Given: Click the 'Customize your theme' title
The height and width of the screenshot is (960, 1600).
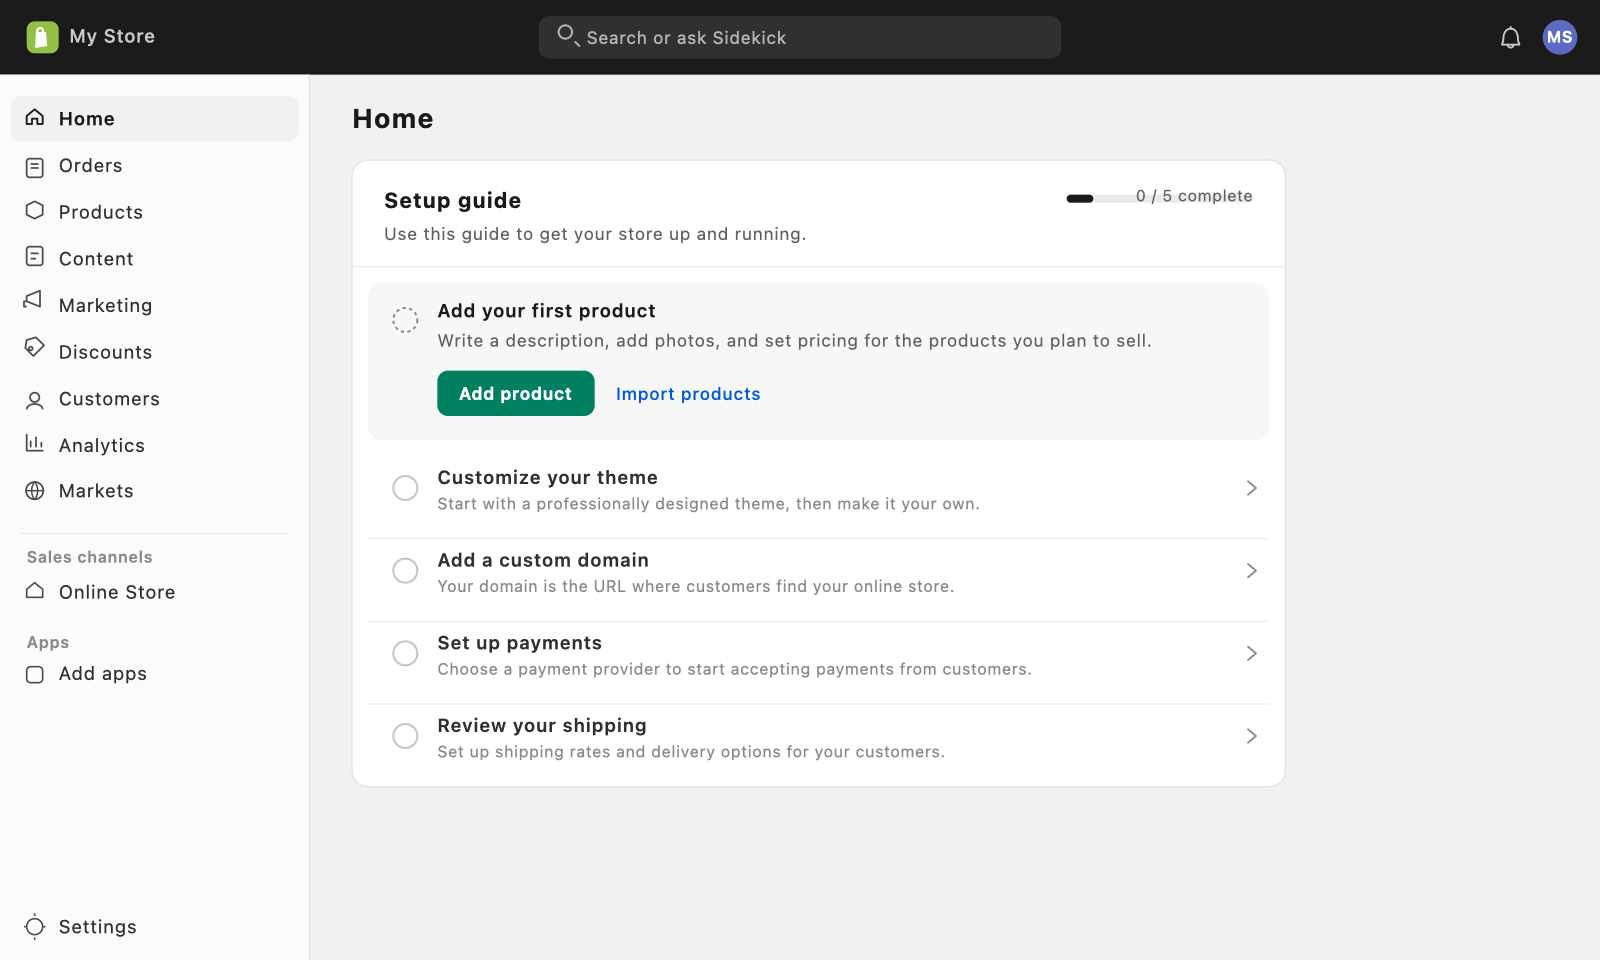Looking at the screenshot, I should click(548, 477).
